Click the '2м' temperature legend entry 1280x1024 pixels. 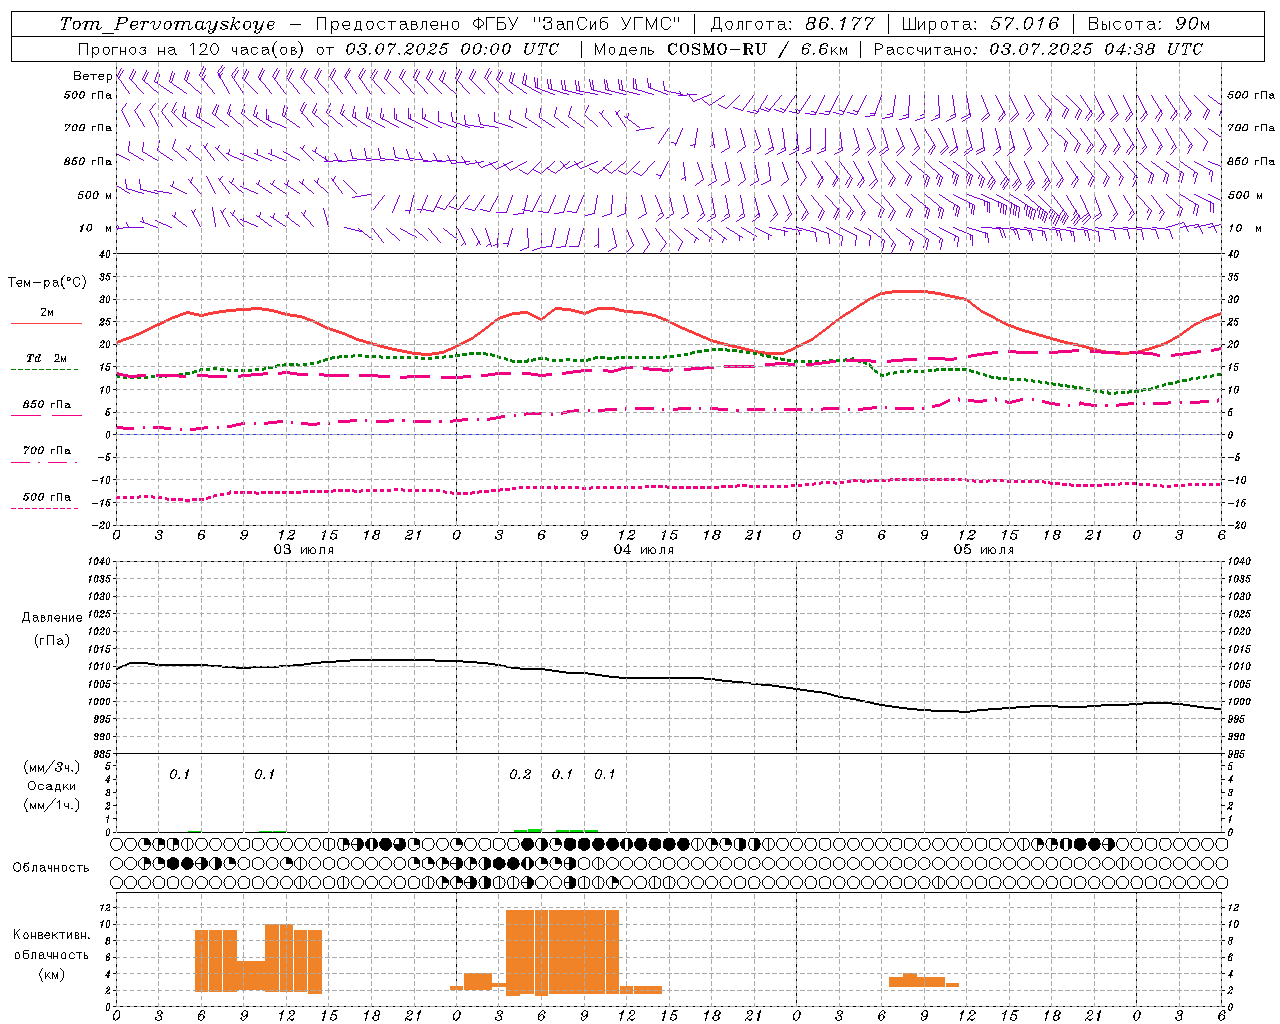tap(47, 312)
